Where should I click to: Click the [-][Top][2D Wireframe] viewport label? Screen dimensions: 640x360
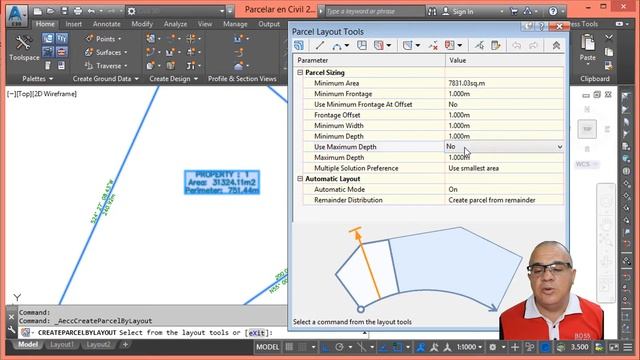(42, 94)
